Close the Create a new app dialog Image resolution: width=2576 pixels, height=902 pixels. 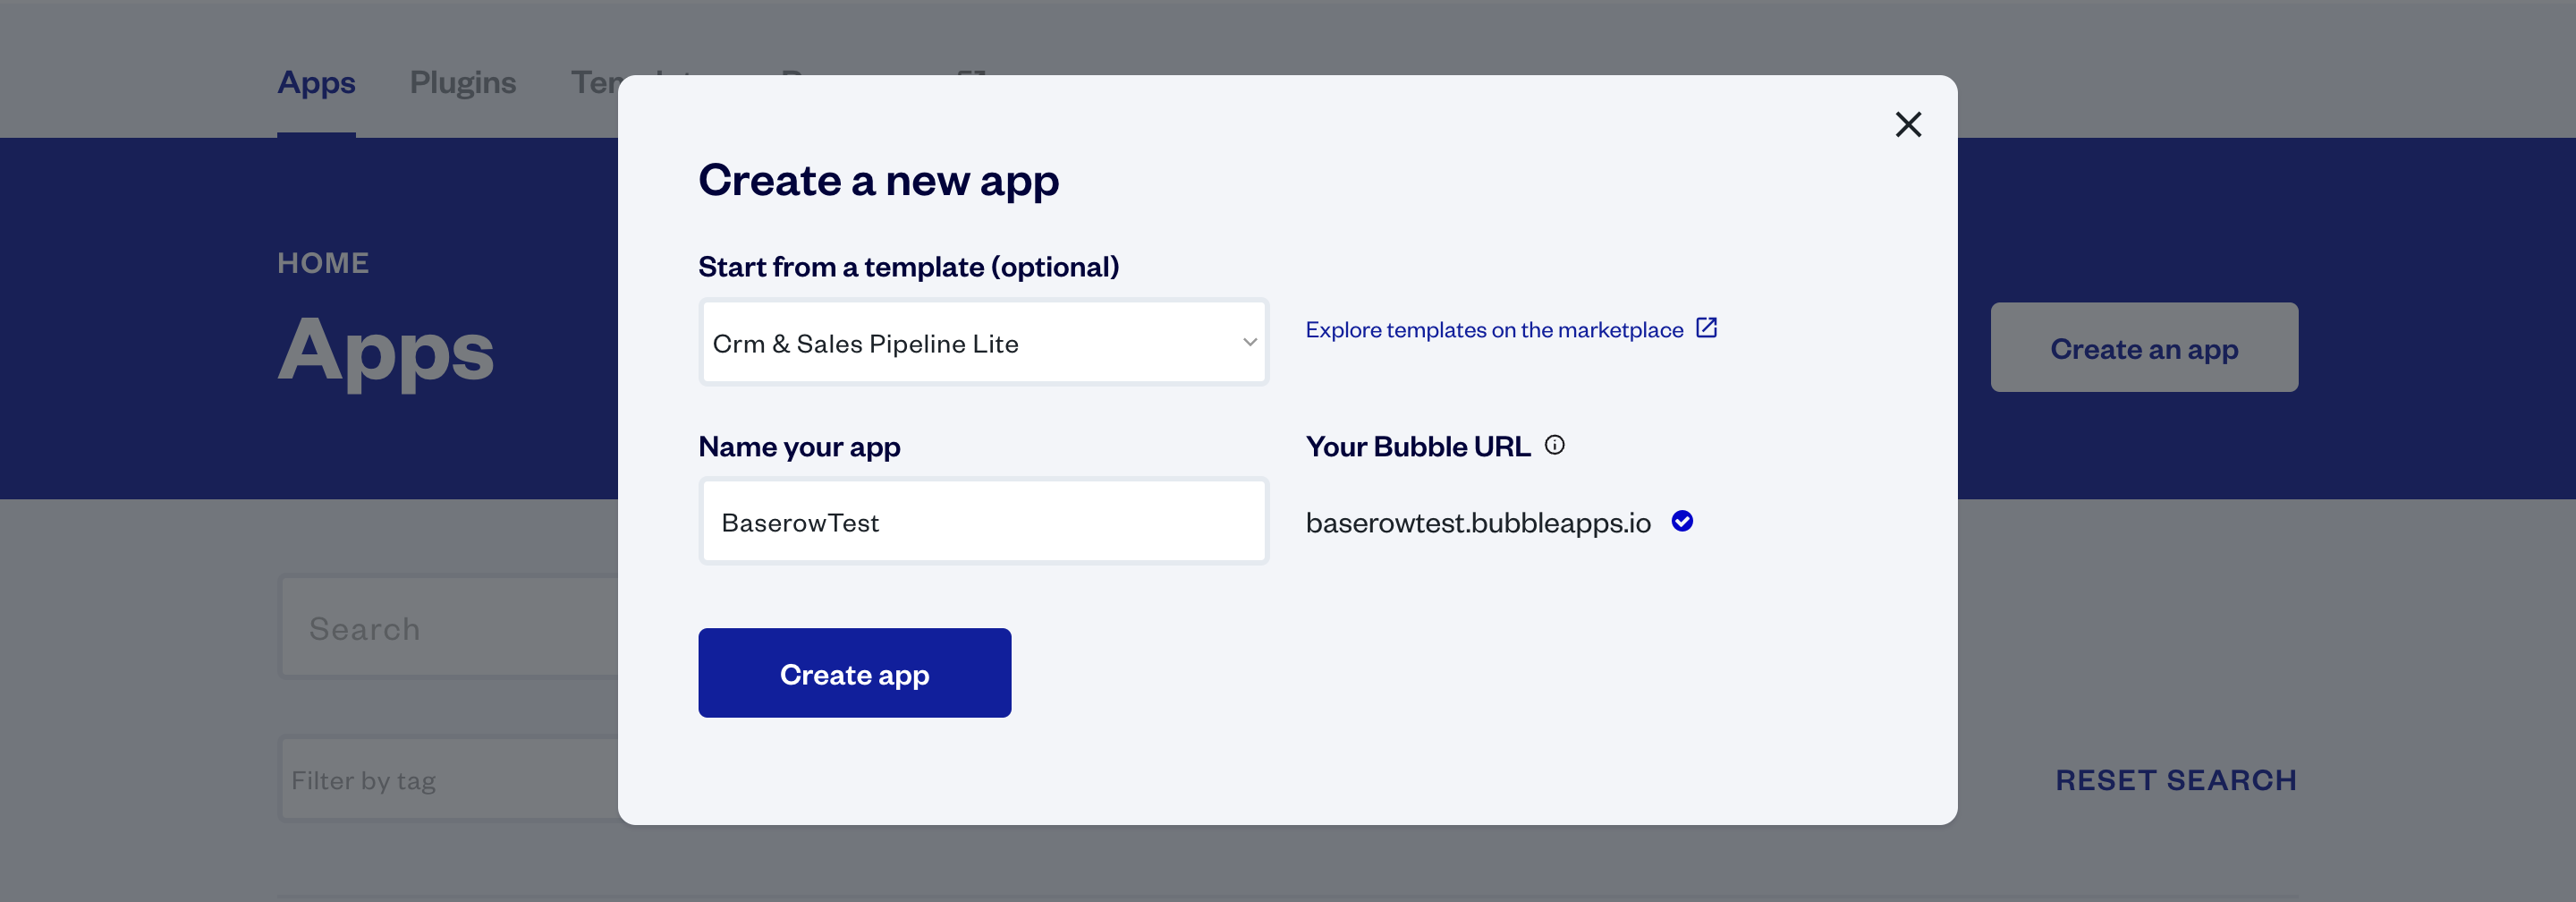pos(1908,125)
